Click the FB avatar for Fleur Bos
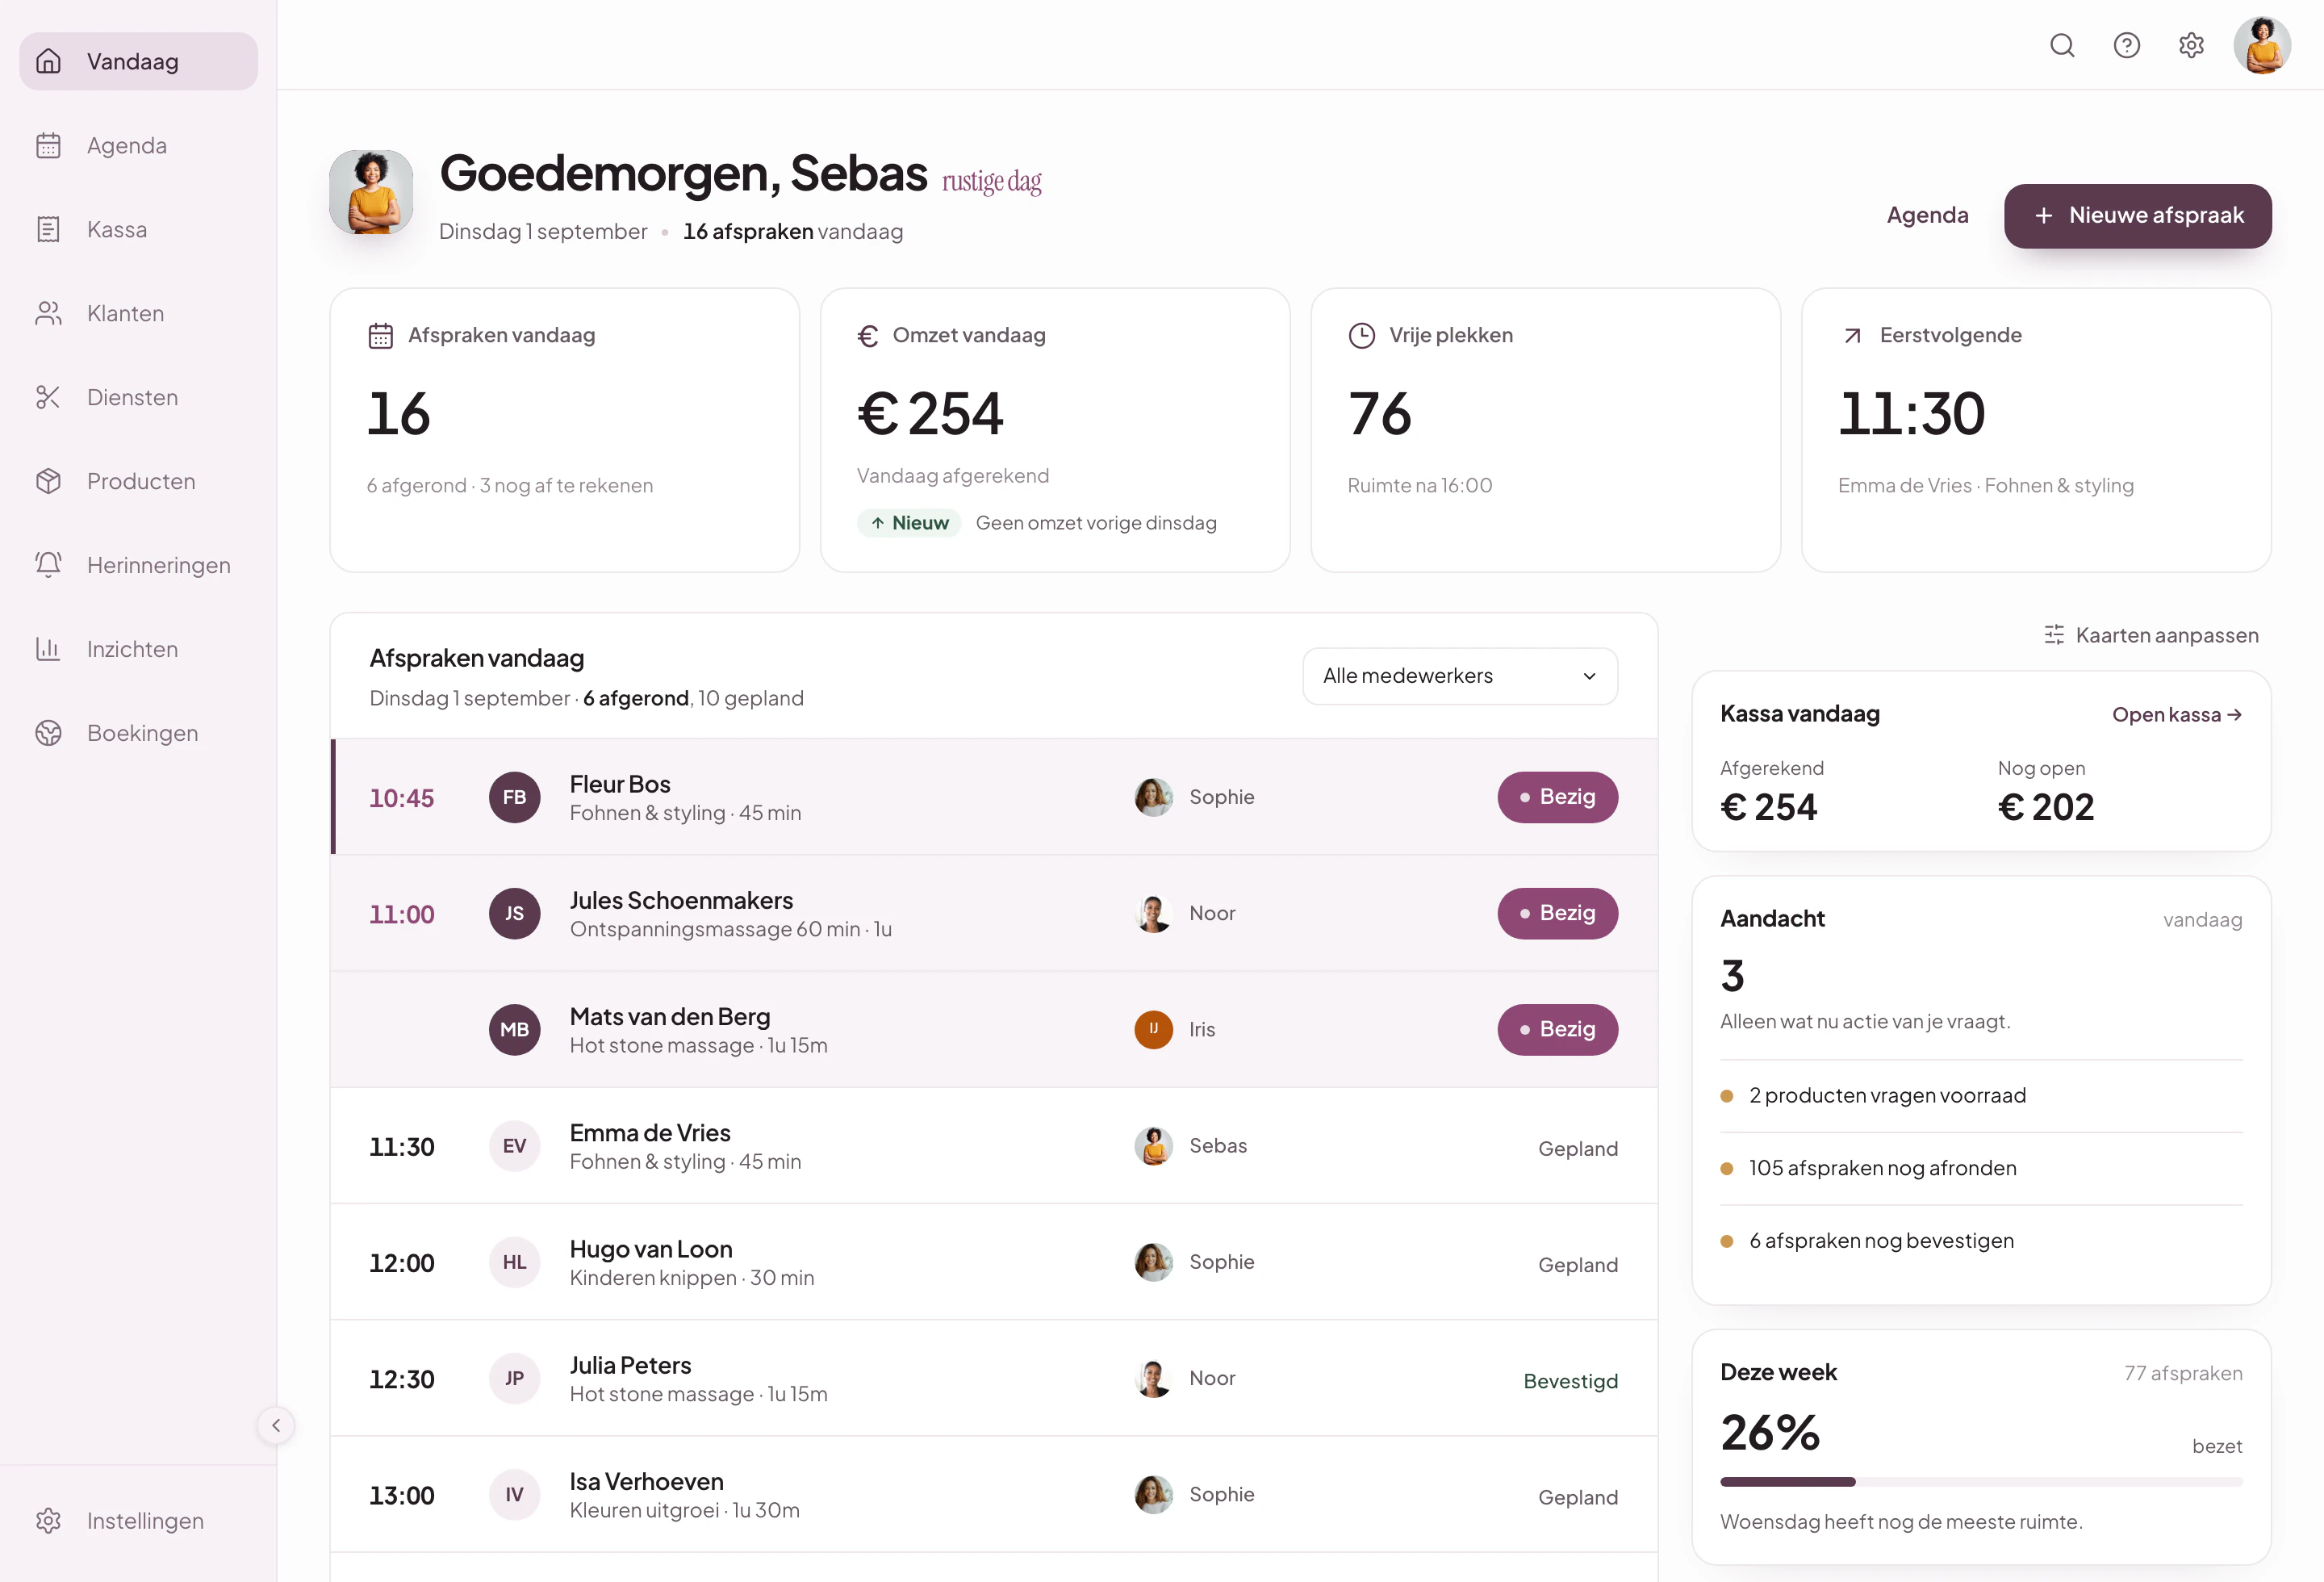 514,797
